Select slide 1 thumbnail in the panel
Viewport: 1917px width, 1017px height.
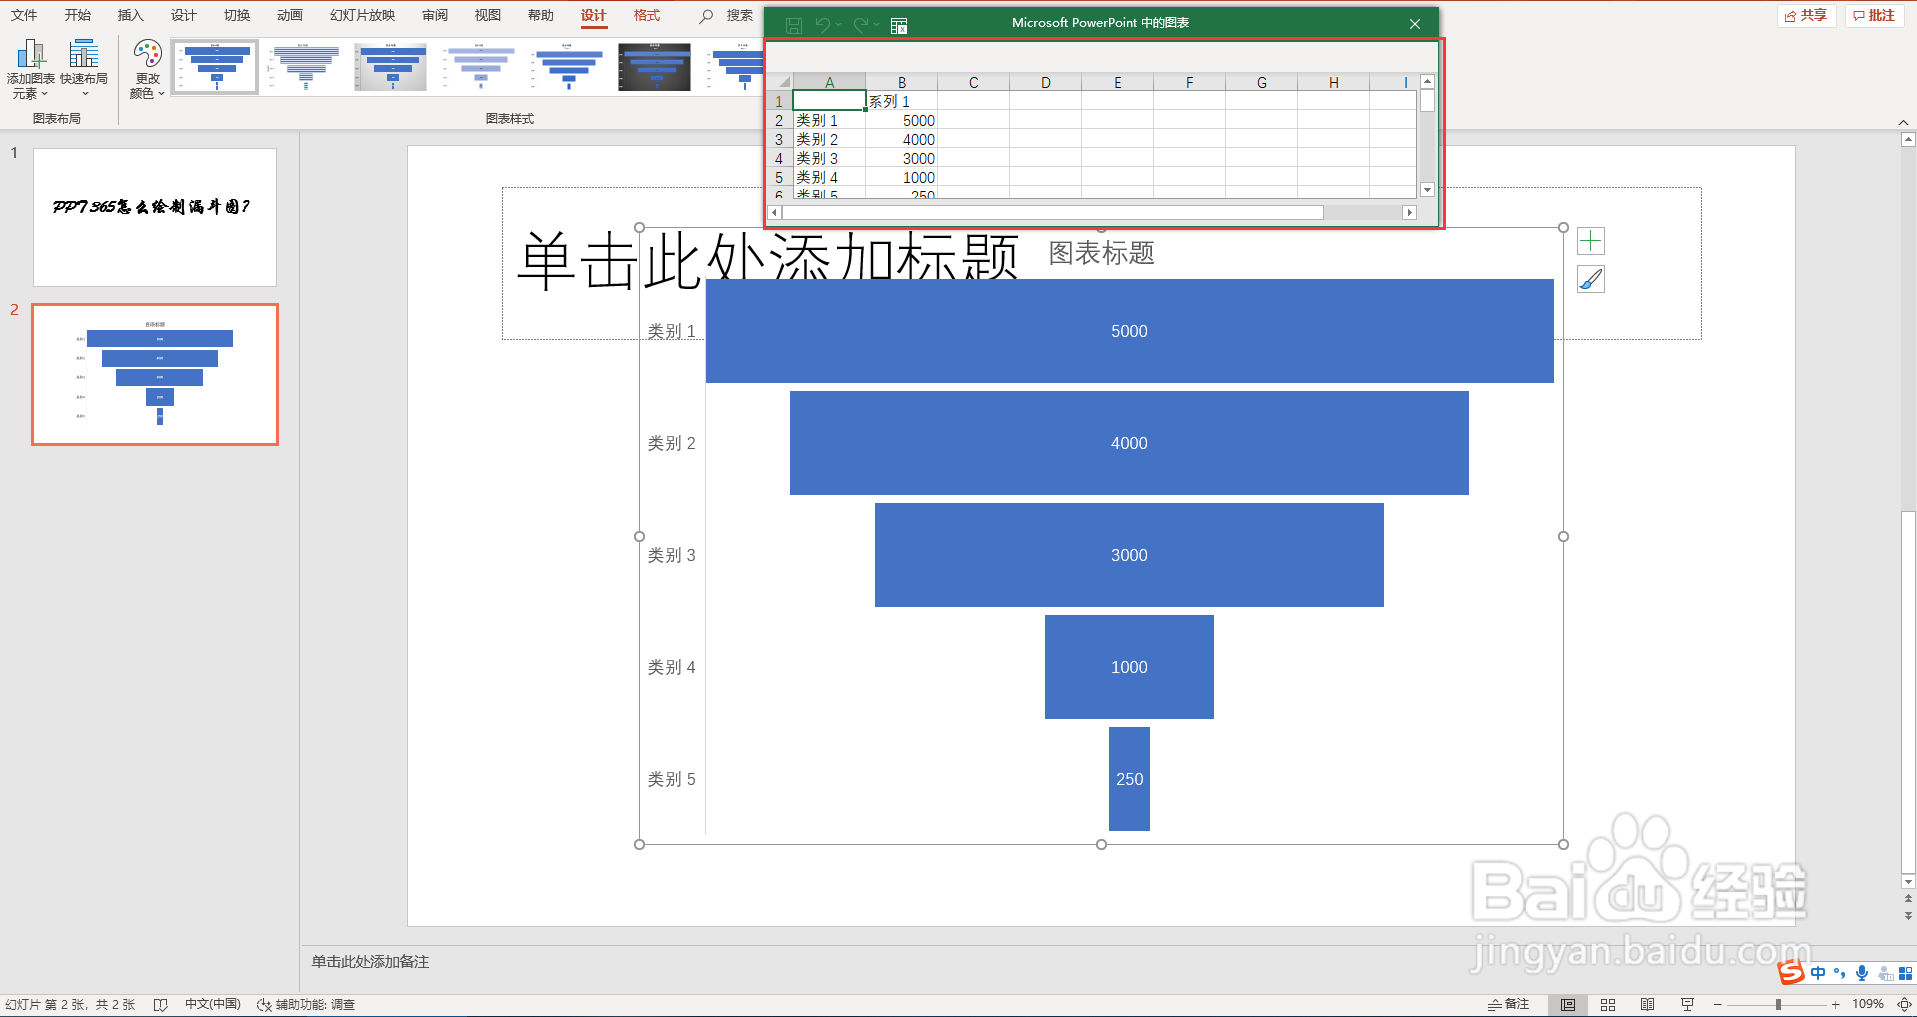tap(154, 217)
